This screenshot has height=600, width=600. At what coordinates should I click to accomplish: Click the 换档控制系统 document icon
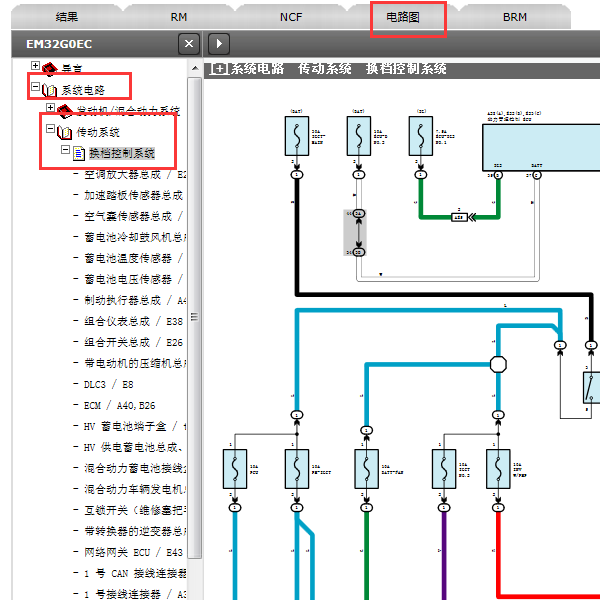tap(78, 153)
